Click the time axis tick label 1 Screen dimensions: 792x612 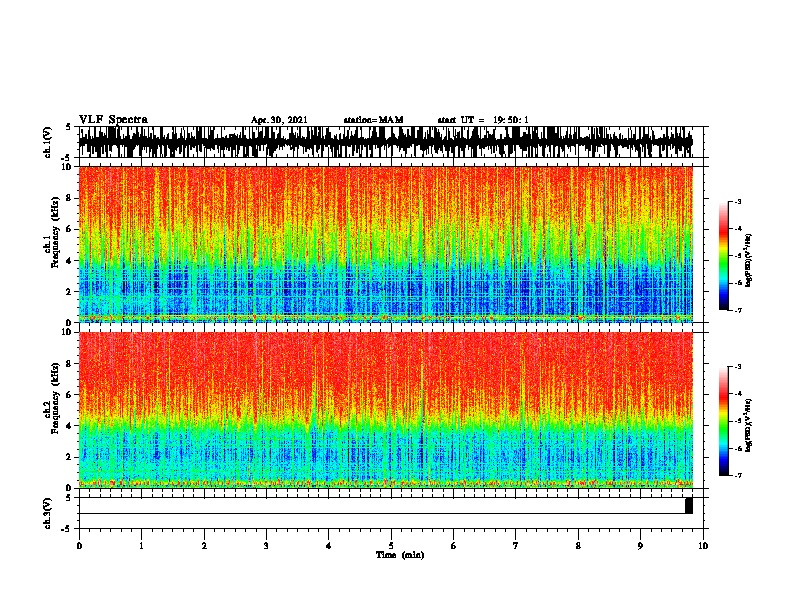141,546
